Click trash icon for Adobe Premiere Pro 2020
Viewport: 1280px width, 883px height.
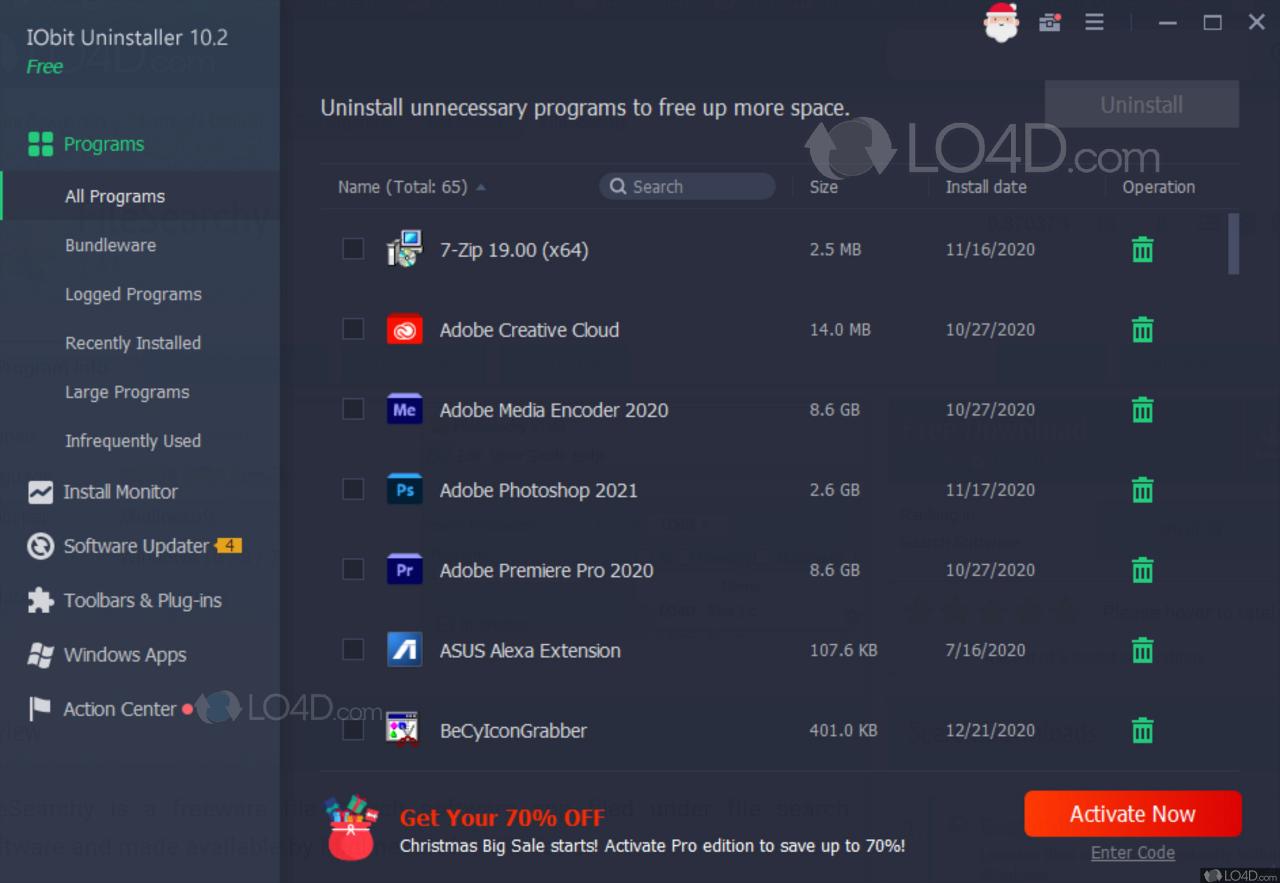pos(1142,570)
